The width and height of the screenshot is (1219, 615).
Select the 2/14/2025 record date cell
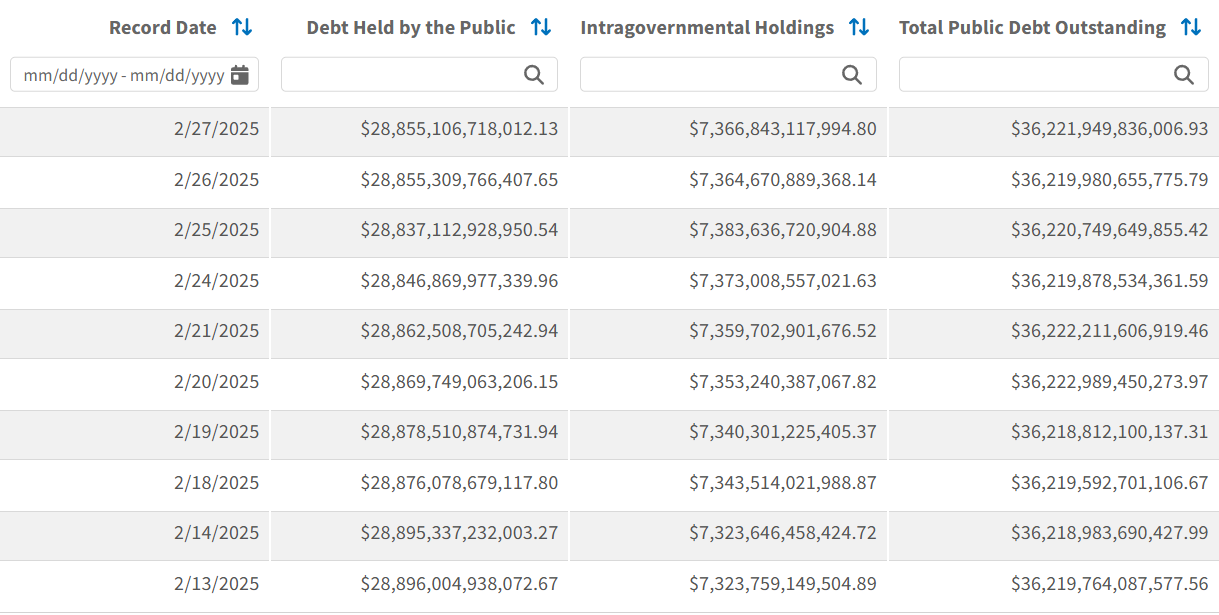(216, 533)
